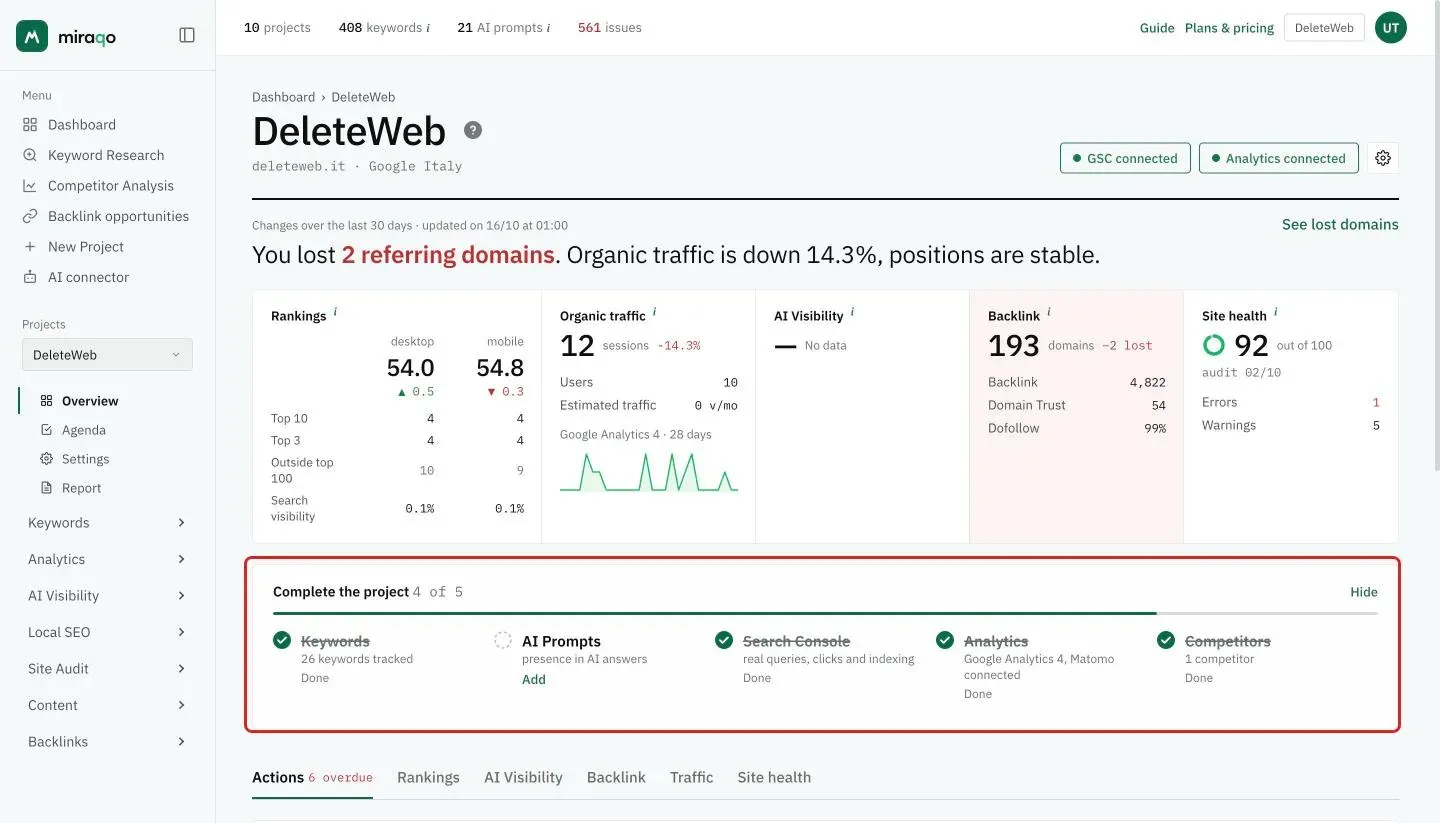The height and width of the screenshot is (823, 1440).
Task: Expand the Backlinks sidebar section
Action: [107, 742]
